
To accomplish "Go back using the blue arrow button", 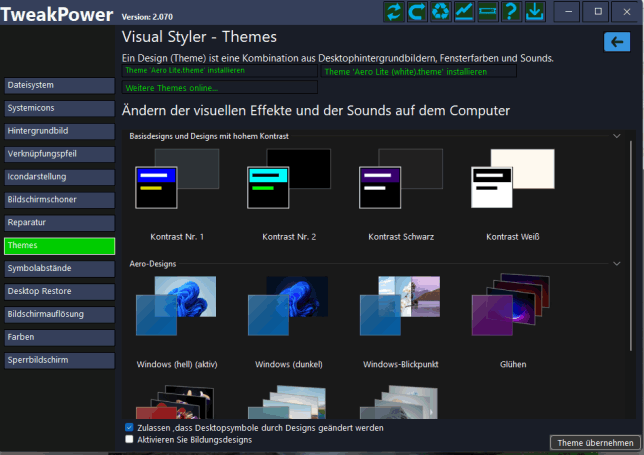I will click(616, 41).
